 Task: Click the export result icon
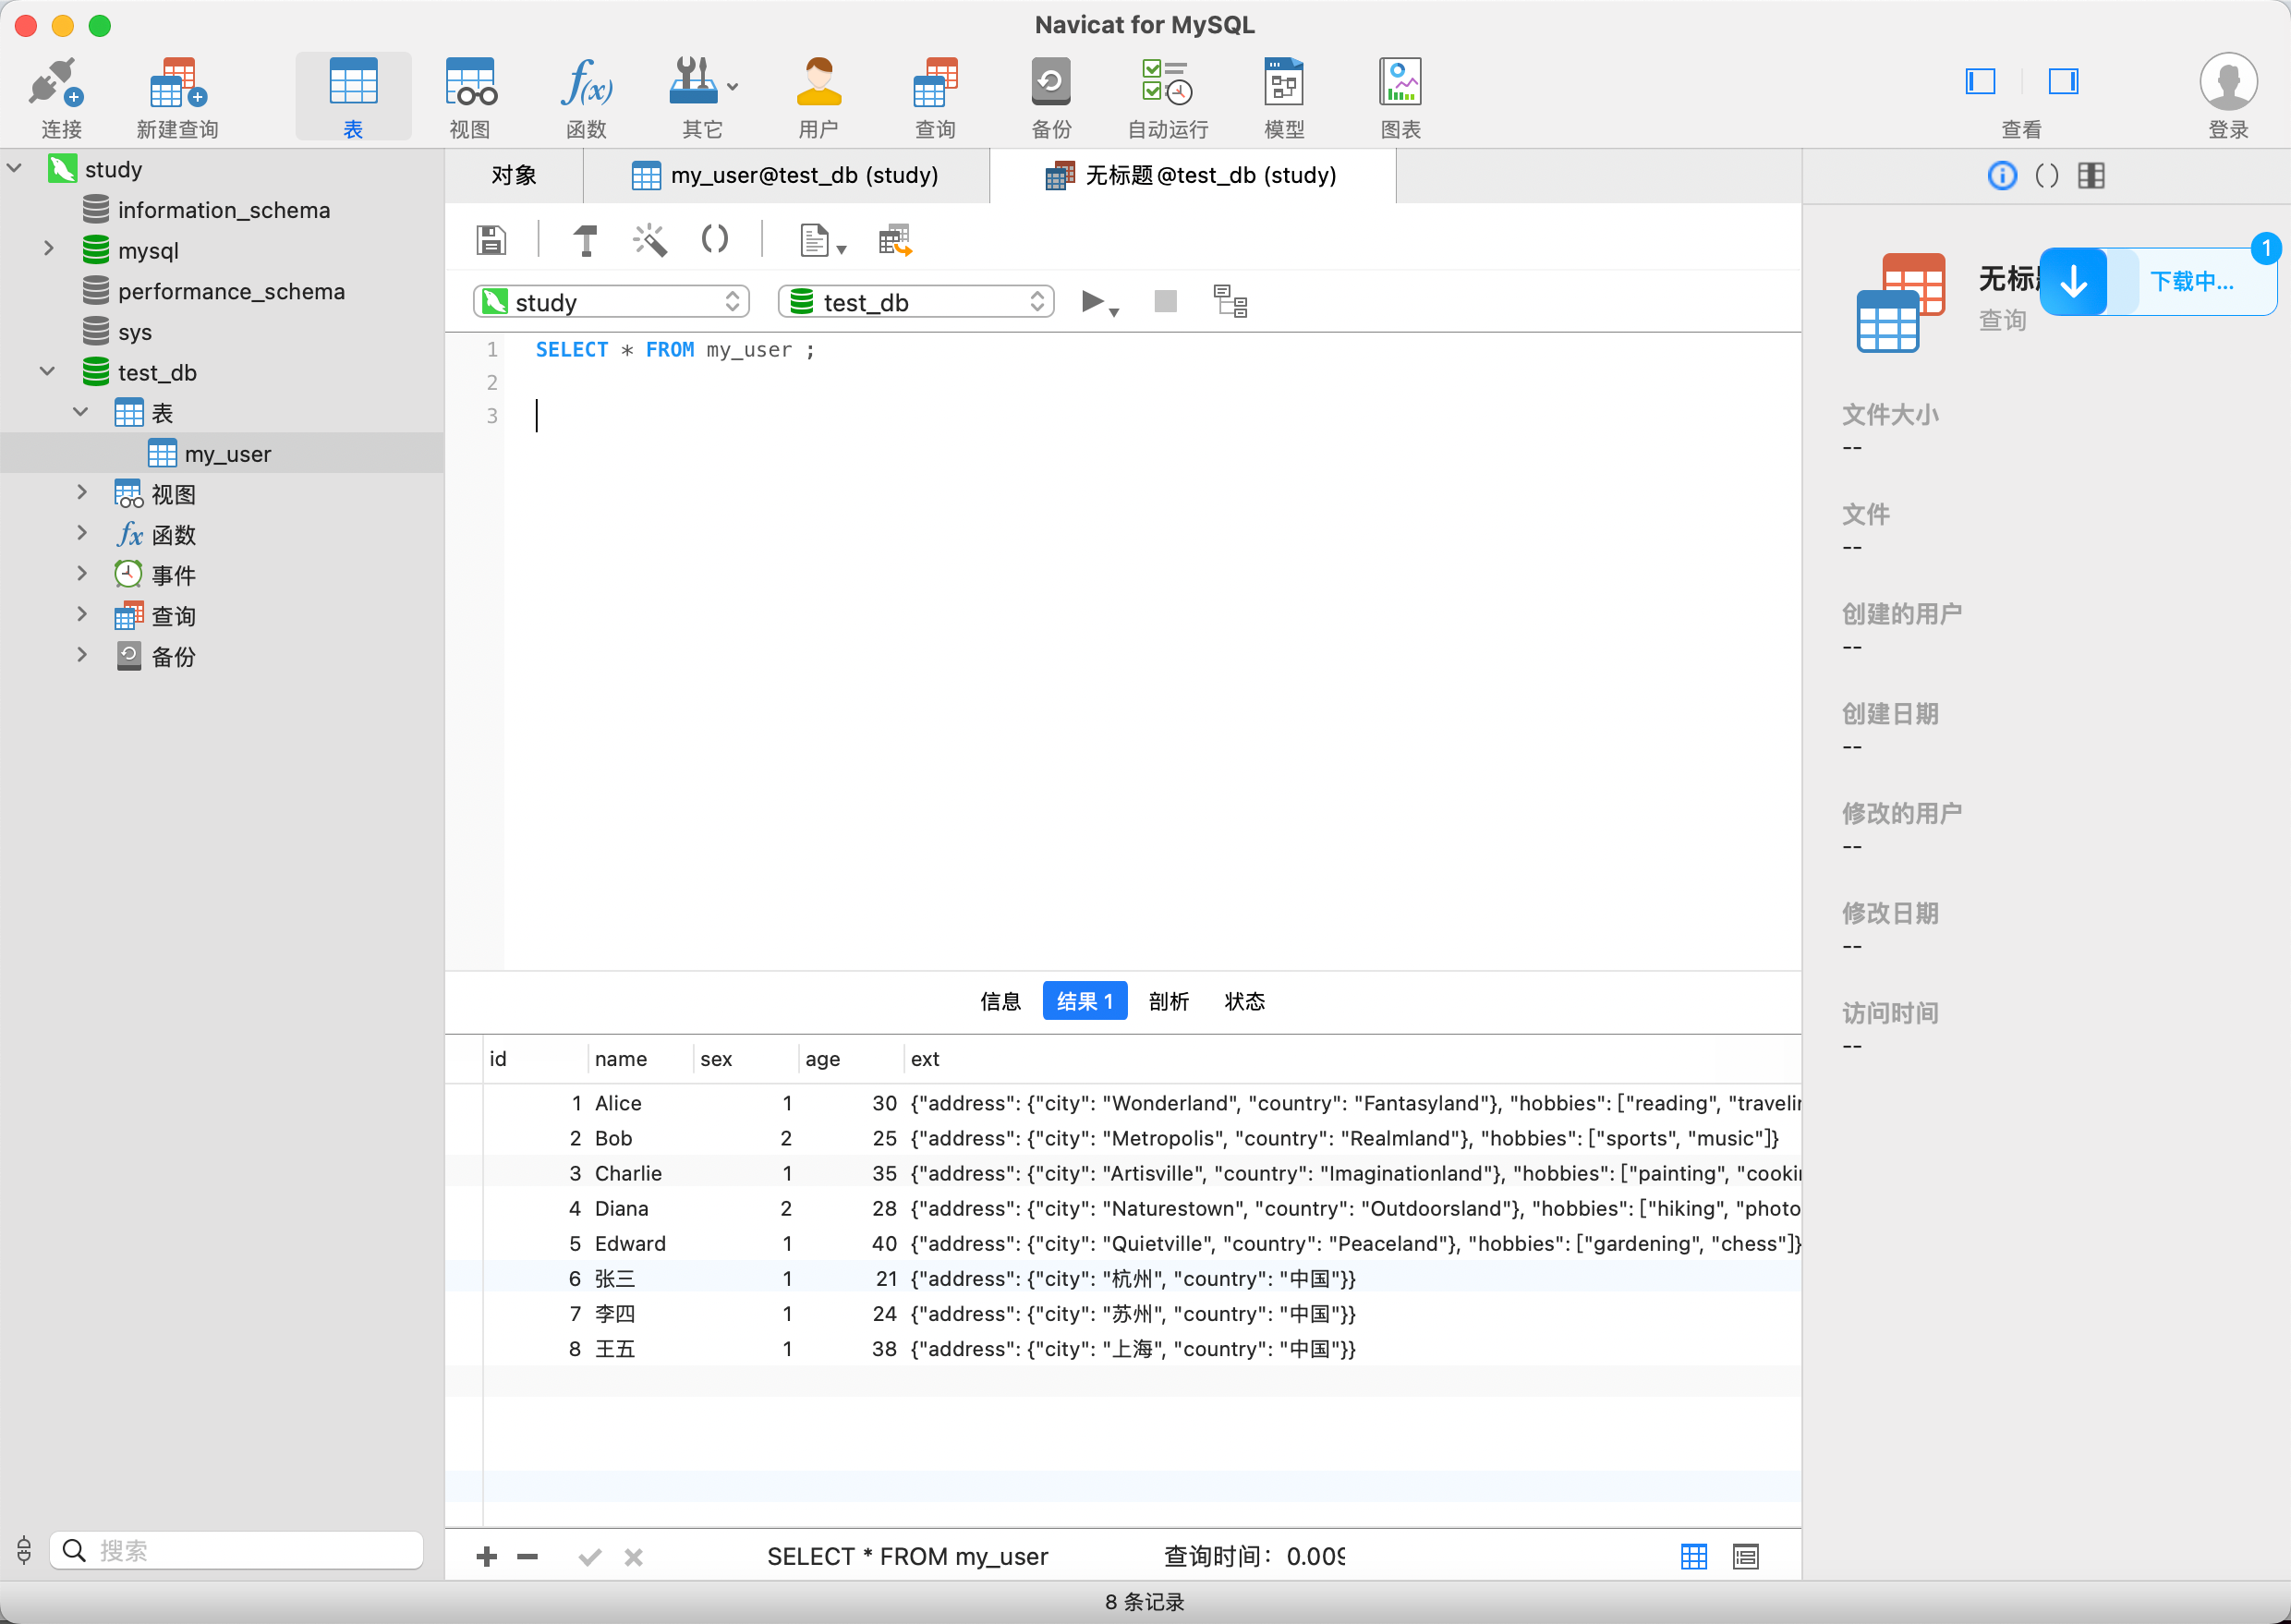point(894,240)
